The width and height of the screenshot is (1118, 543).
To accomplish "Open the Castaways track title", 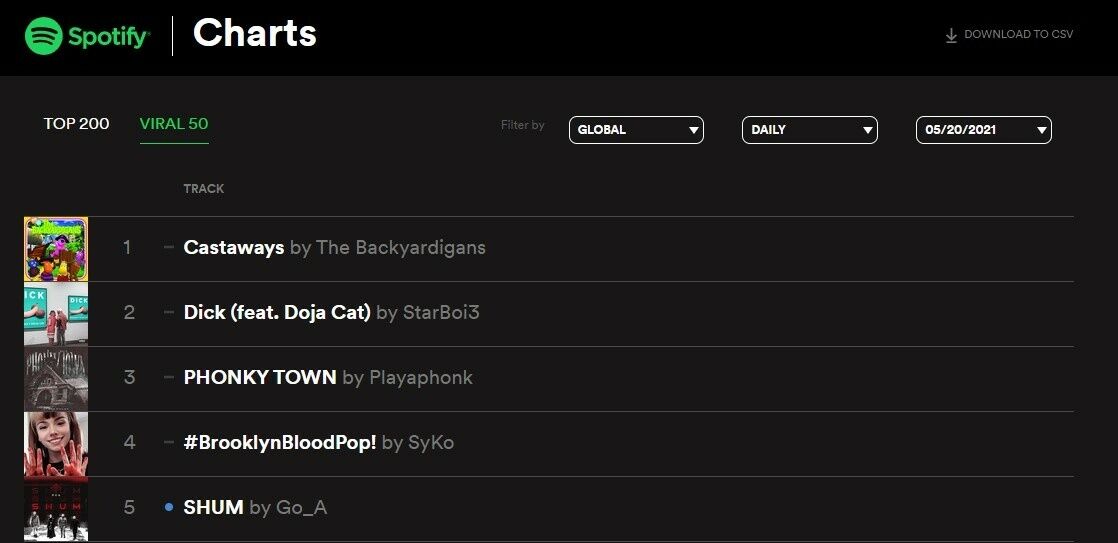I will [x=234, y=248].
